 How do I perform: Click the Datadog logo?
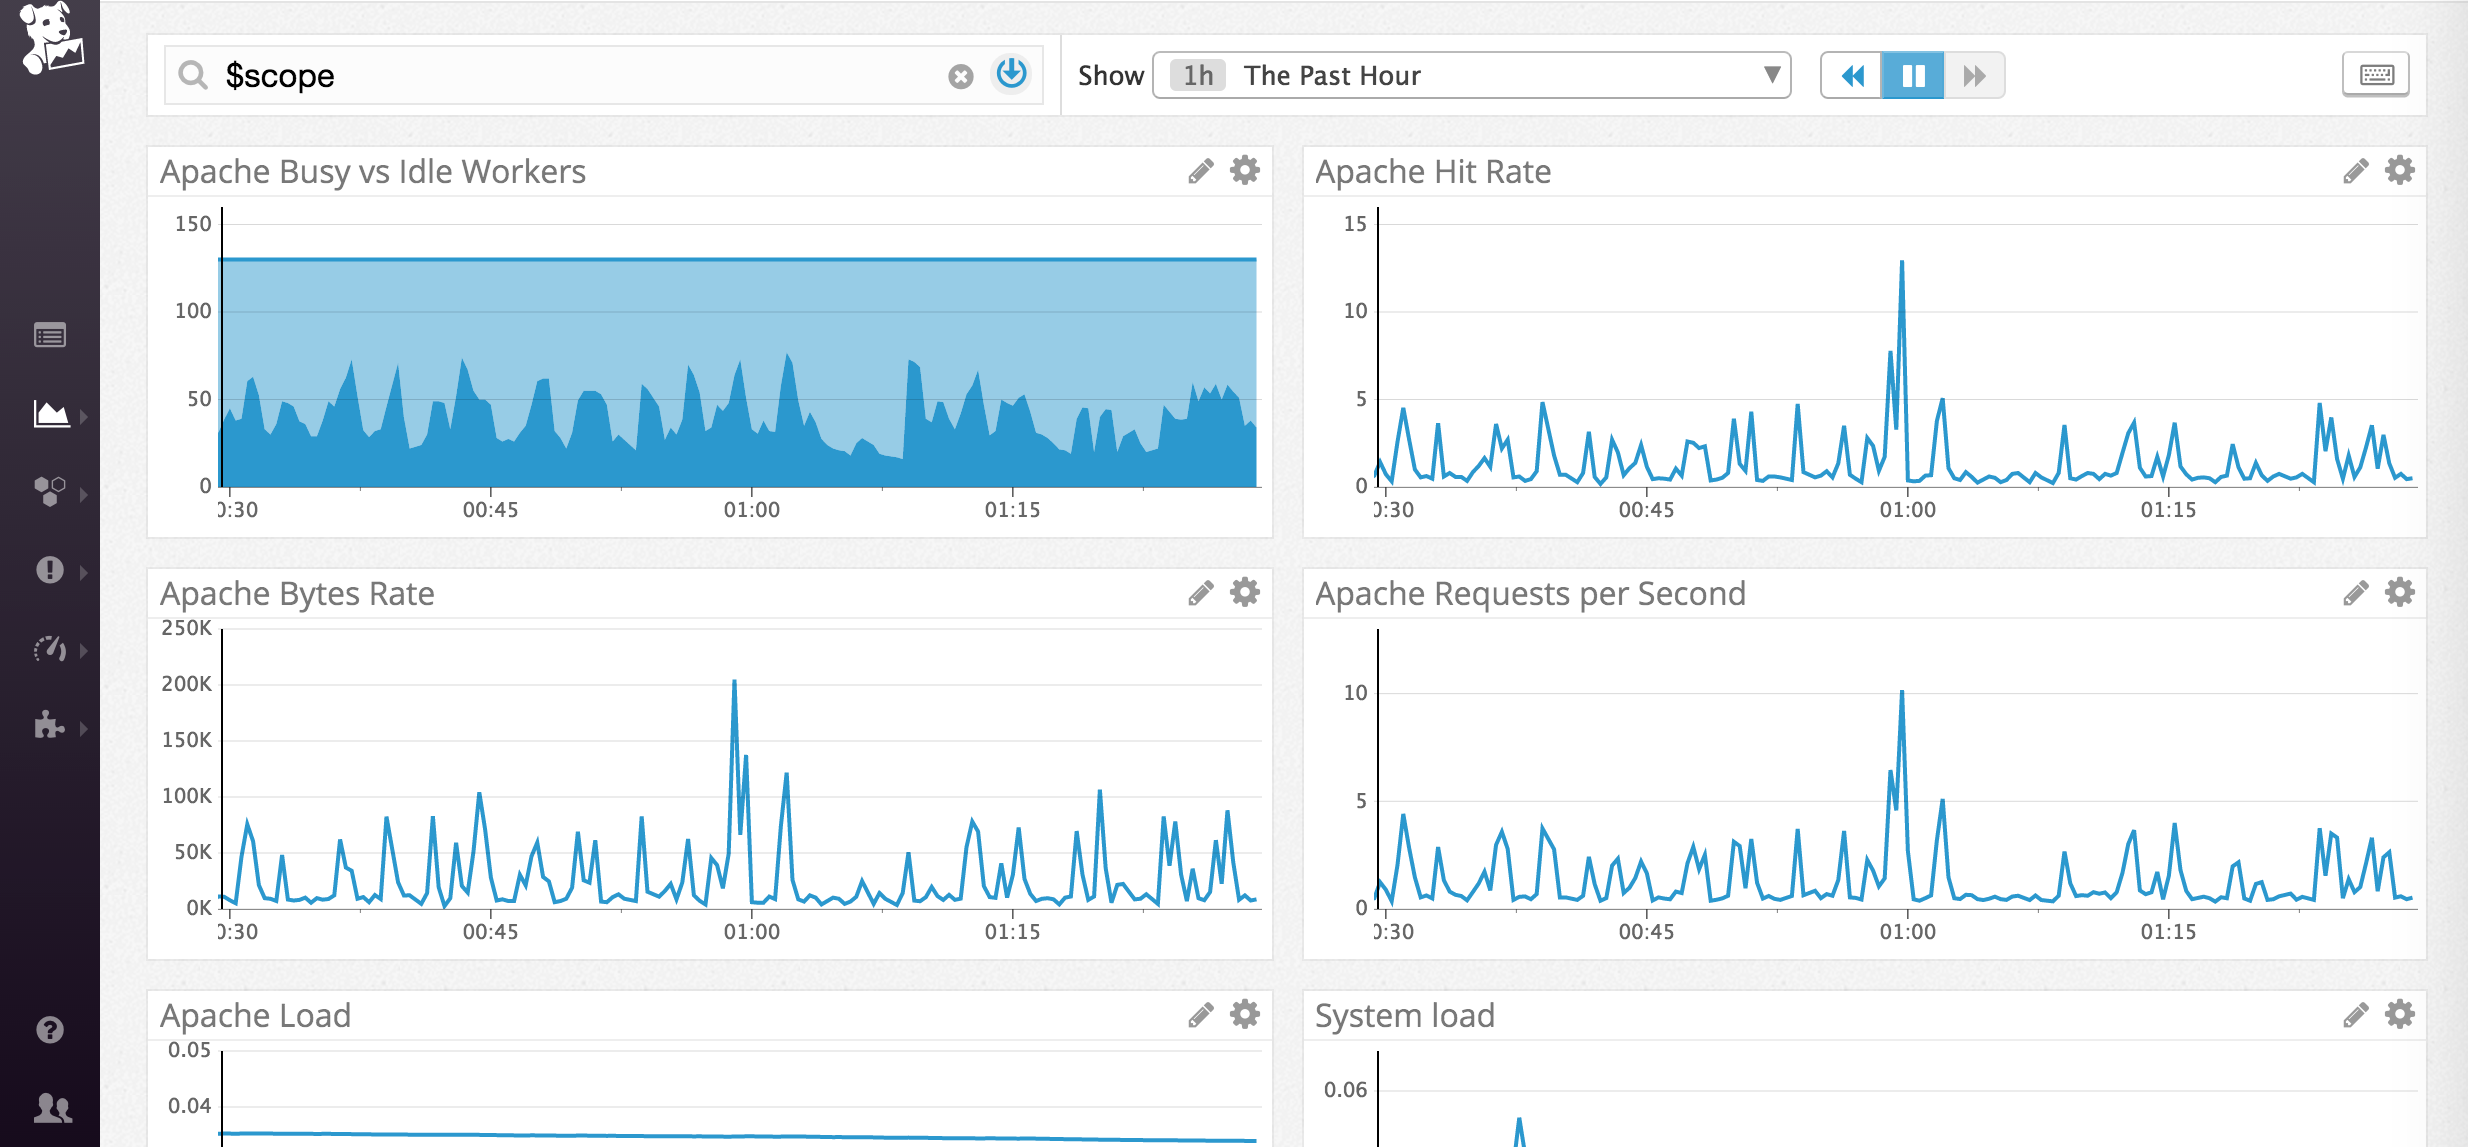coord(51,40)
